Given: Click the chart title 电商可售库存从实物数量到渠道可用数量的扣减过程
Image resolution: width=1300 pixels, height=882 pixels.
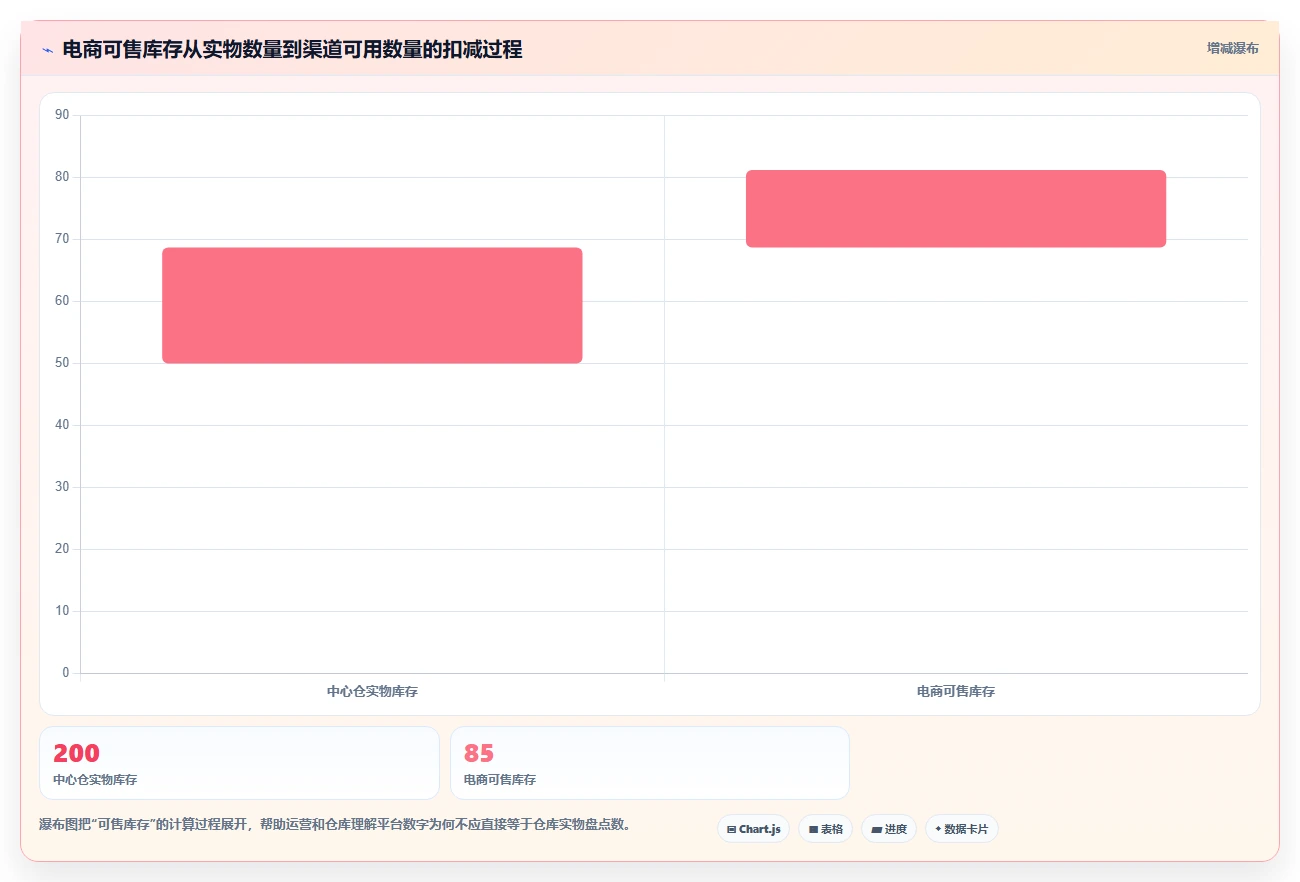Looking at the screenshot, I should 292,50.
